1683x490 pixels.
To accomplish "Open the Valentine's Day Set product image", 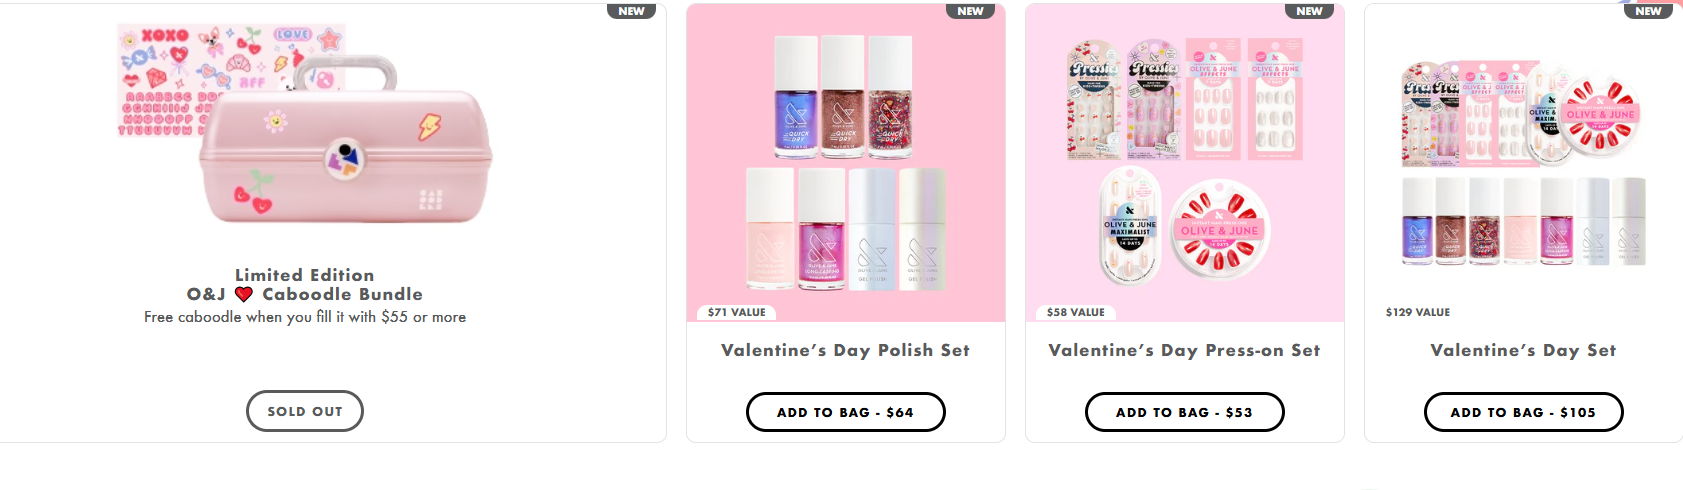I will [x=1523, y=162].
